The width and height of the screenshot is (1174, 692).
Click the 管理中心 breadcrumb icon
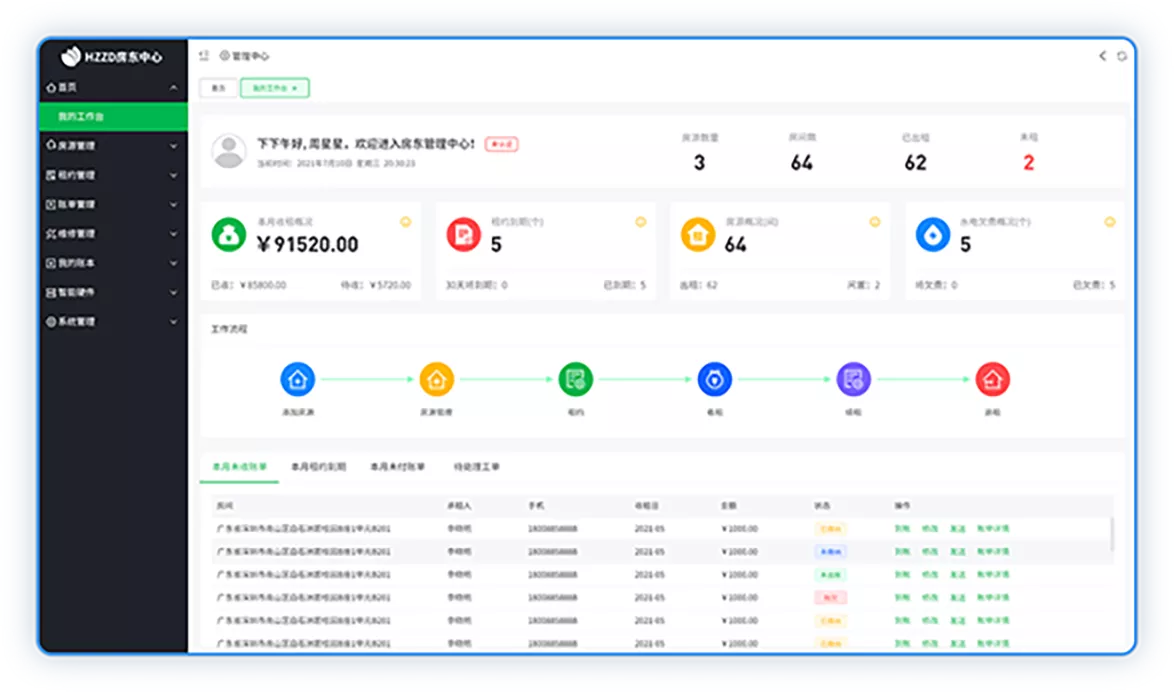click(224, 55)
